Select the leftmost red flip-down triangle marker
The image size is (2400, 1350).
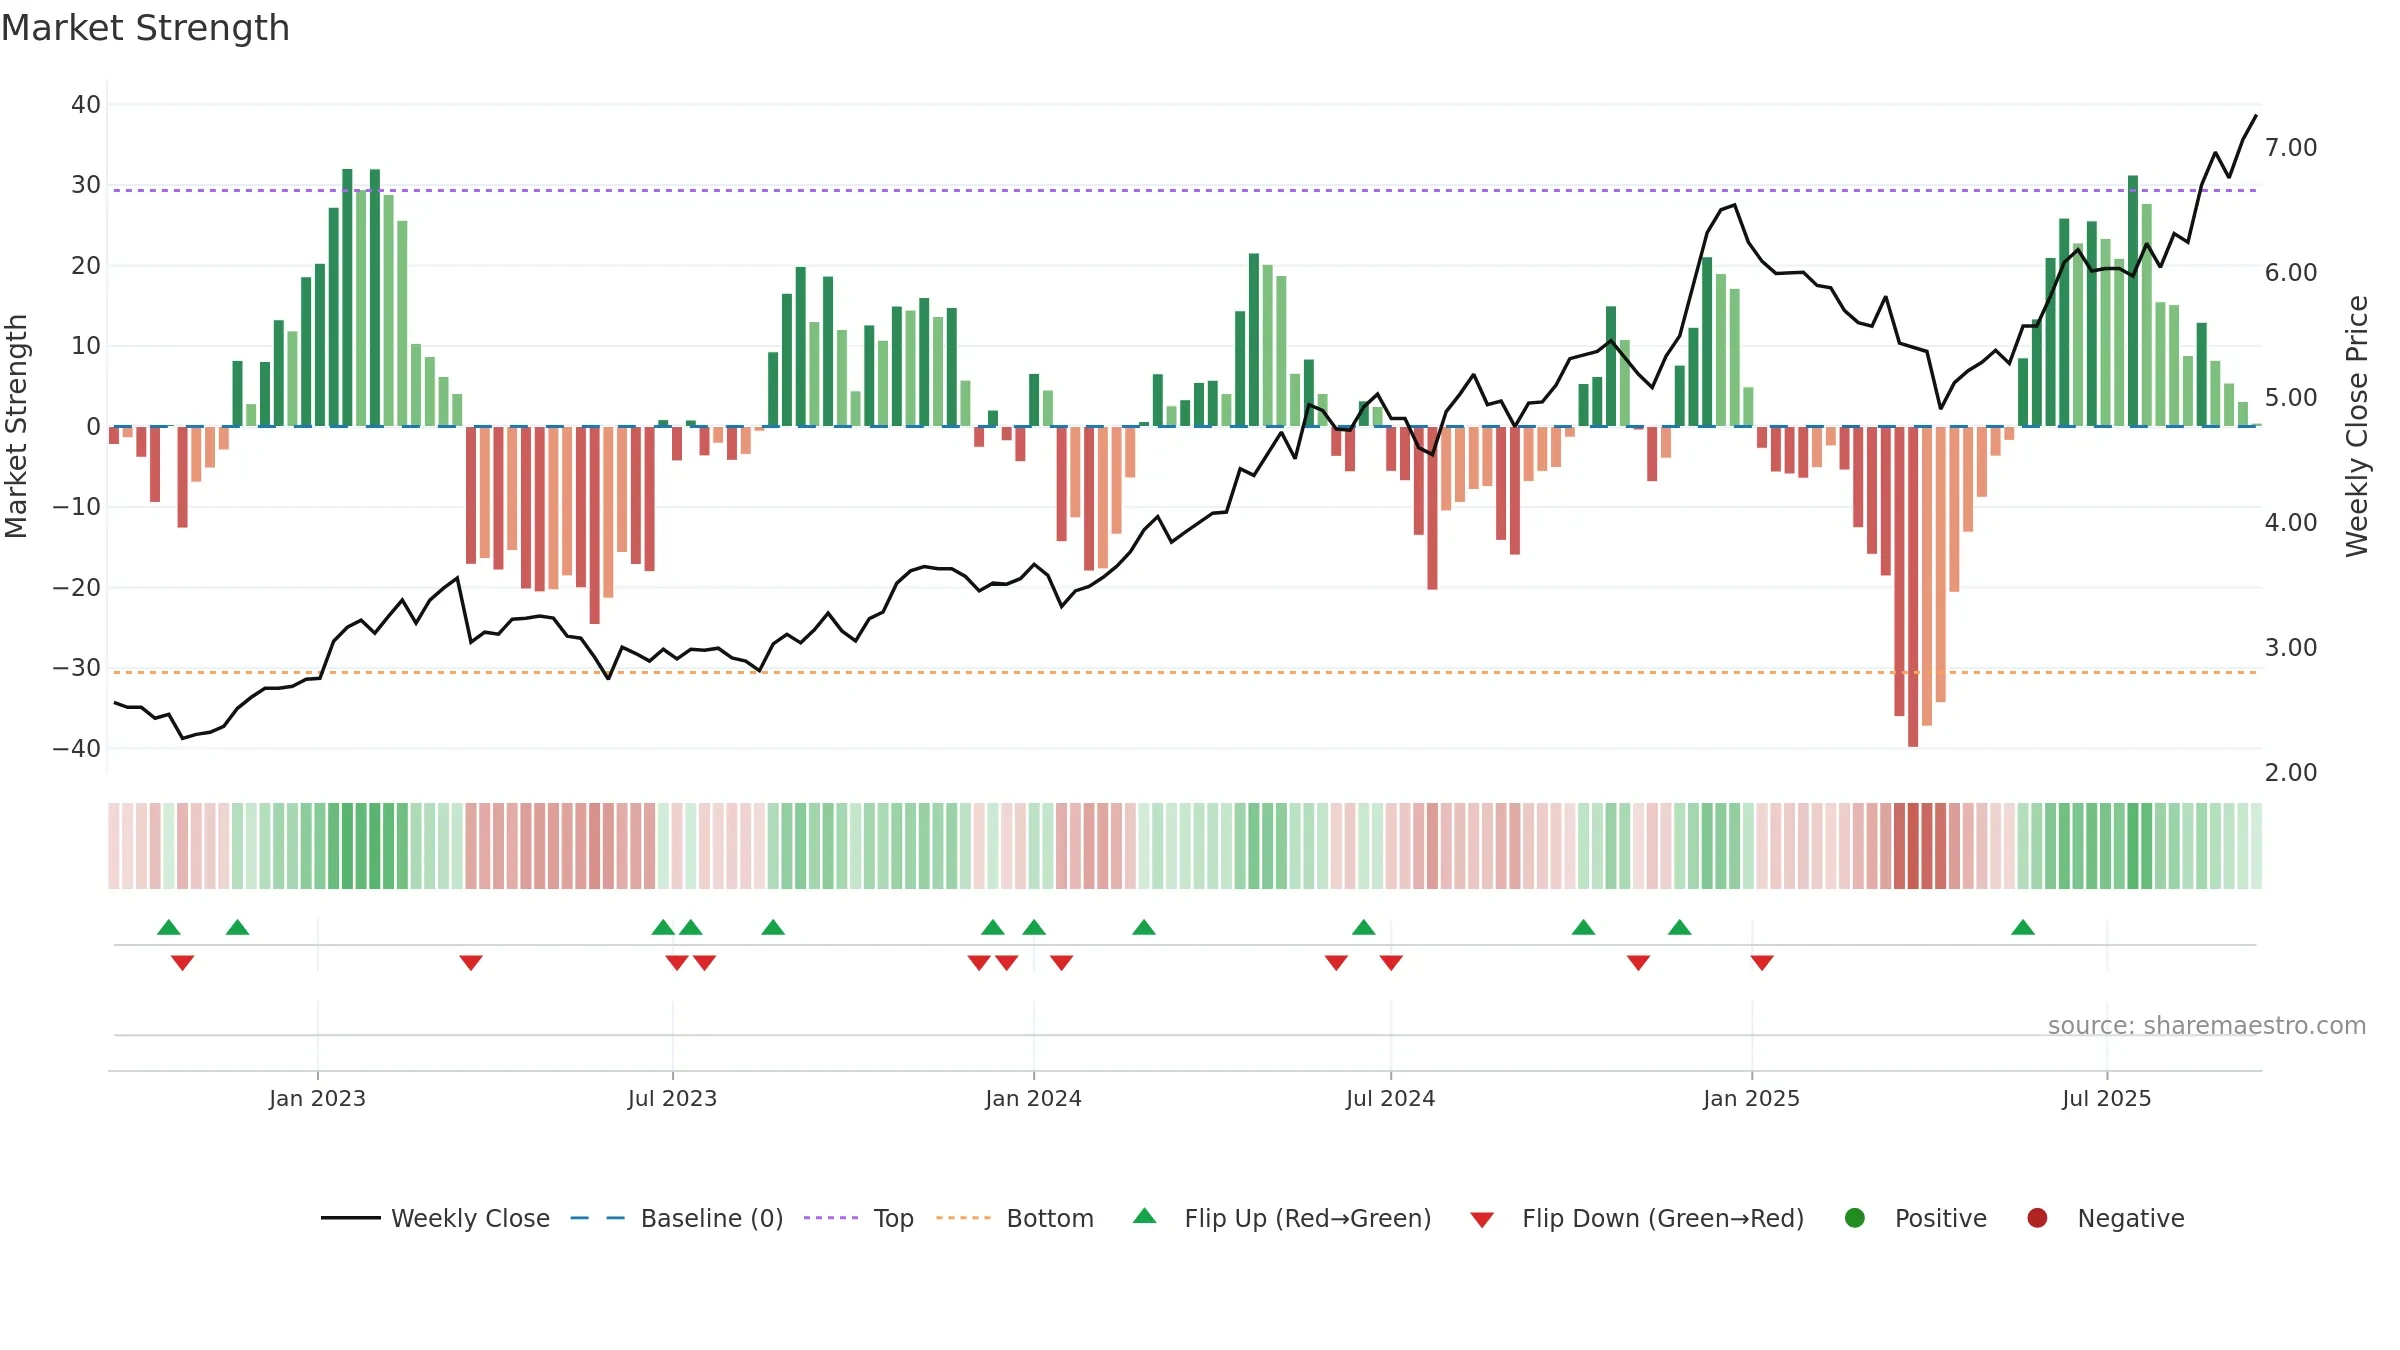point(182,962)
